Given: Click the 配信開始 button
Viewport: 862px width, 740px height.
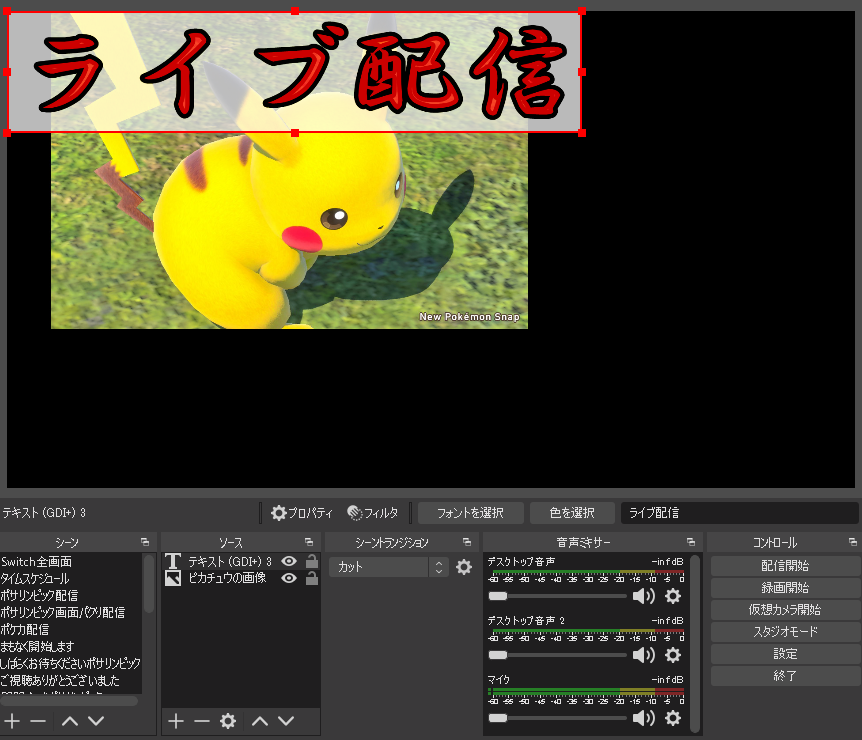Looking at the screenshot, I should tap(785, 566).
